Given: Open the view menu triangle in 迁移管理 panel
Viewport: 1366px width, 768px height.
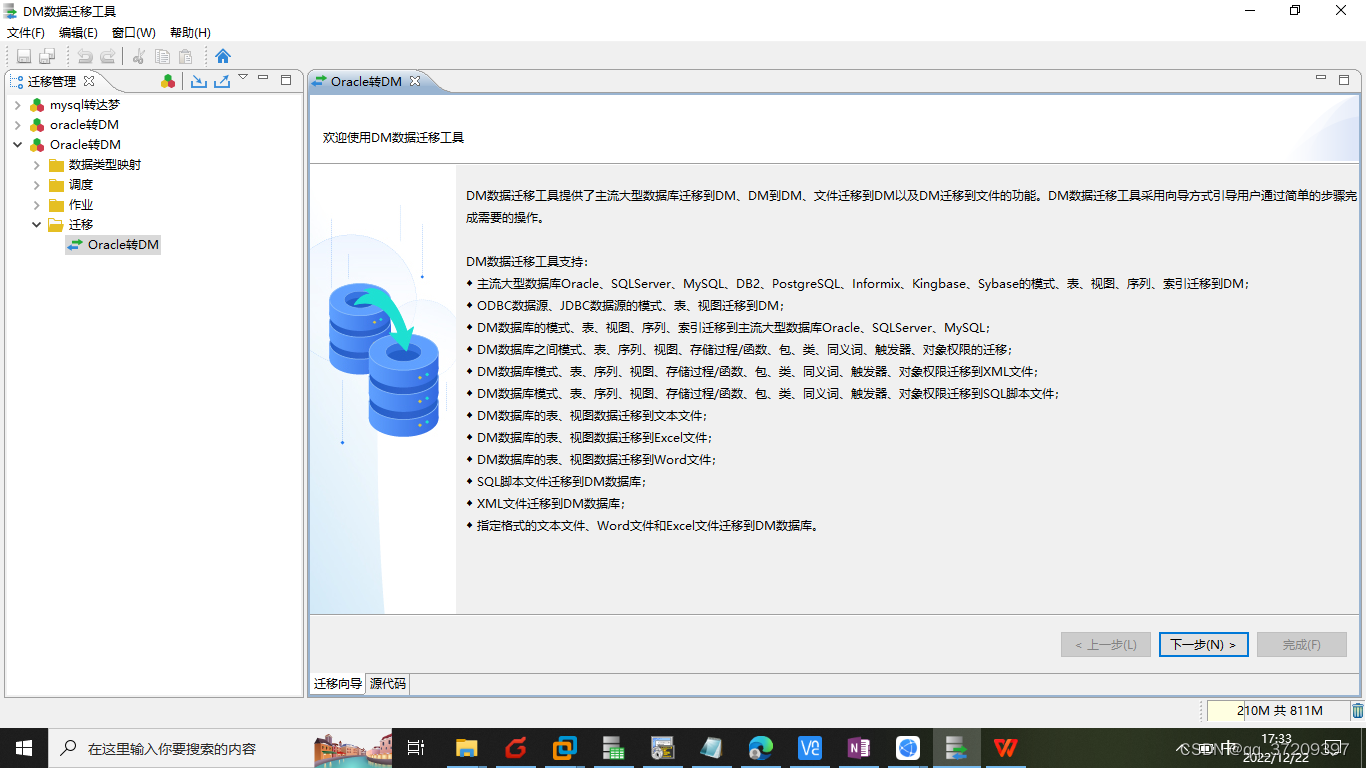Looking at the screenshot, I should 243,78.
